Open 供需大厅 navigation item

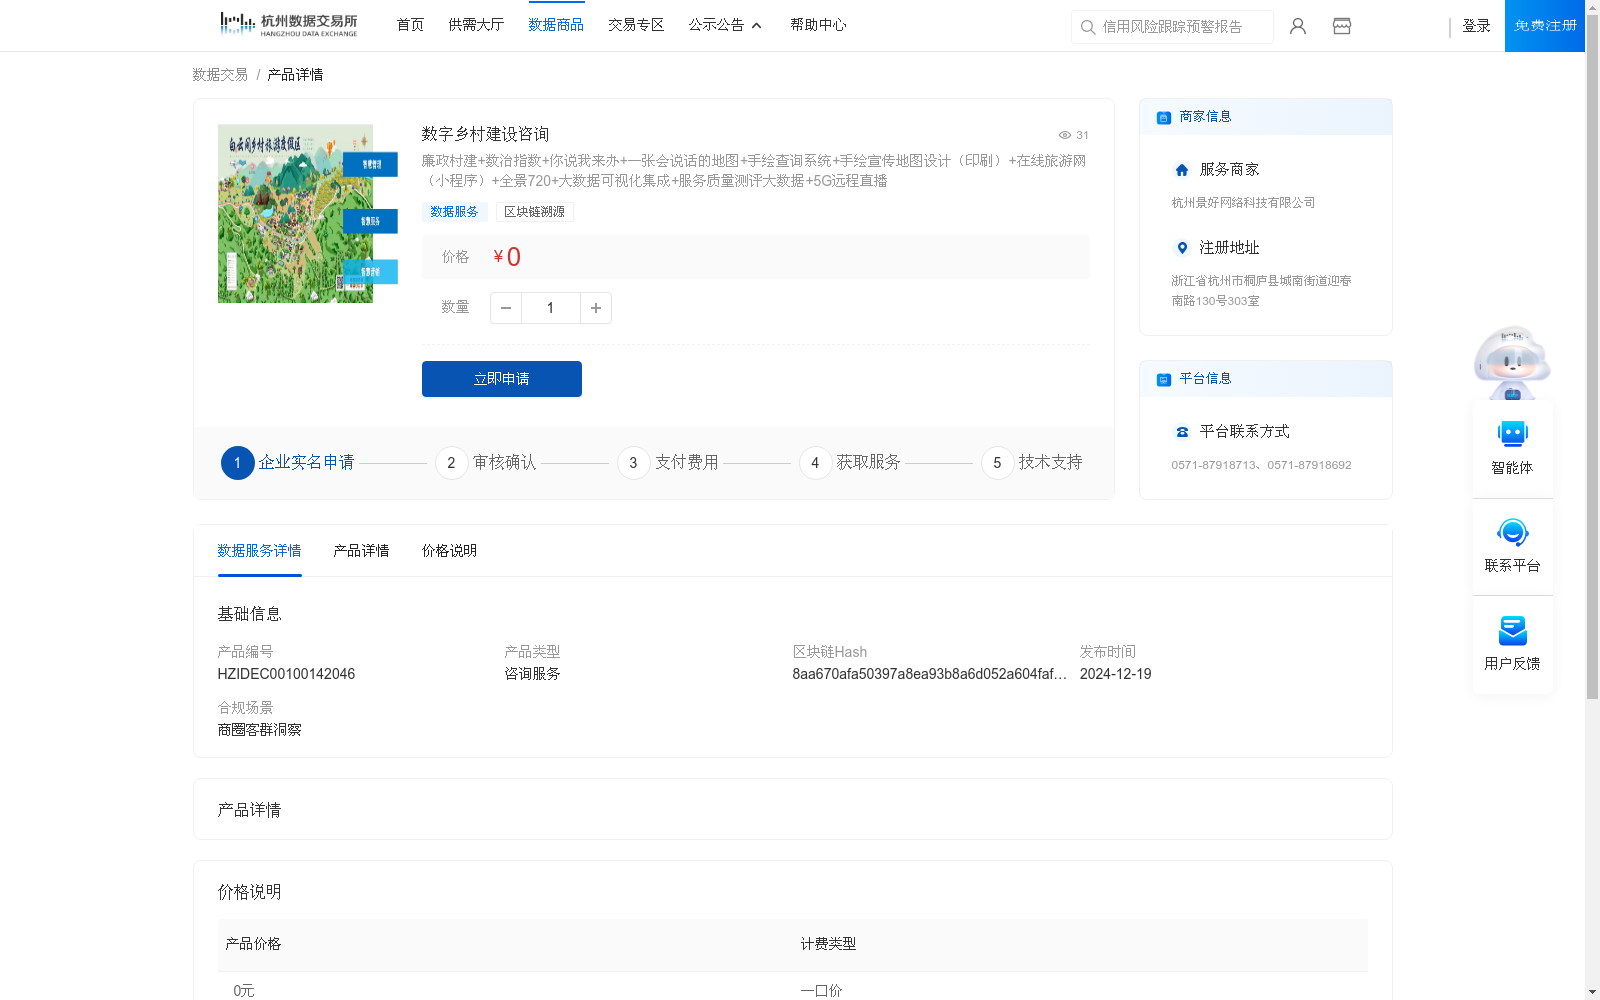click(476, 25)
